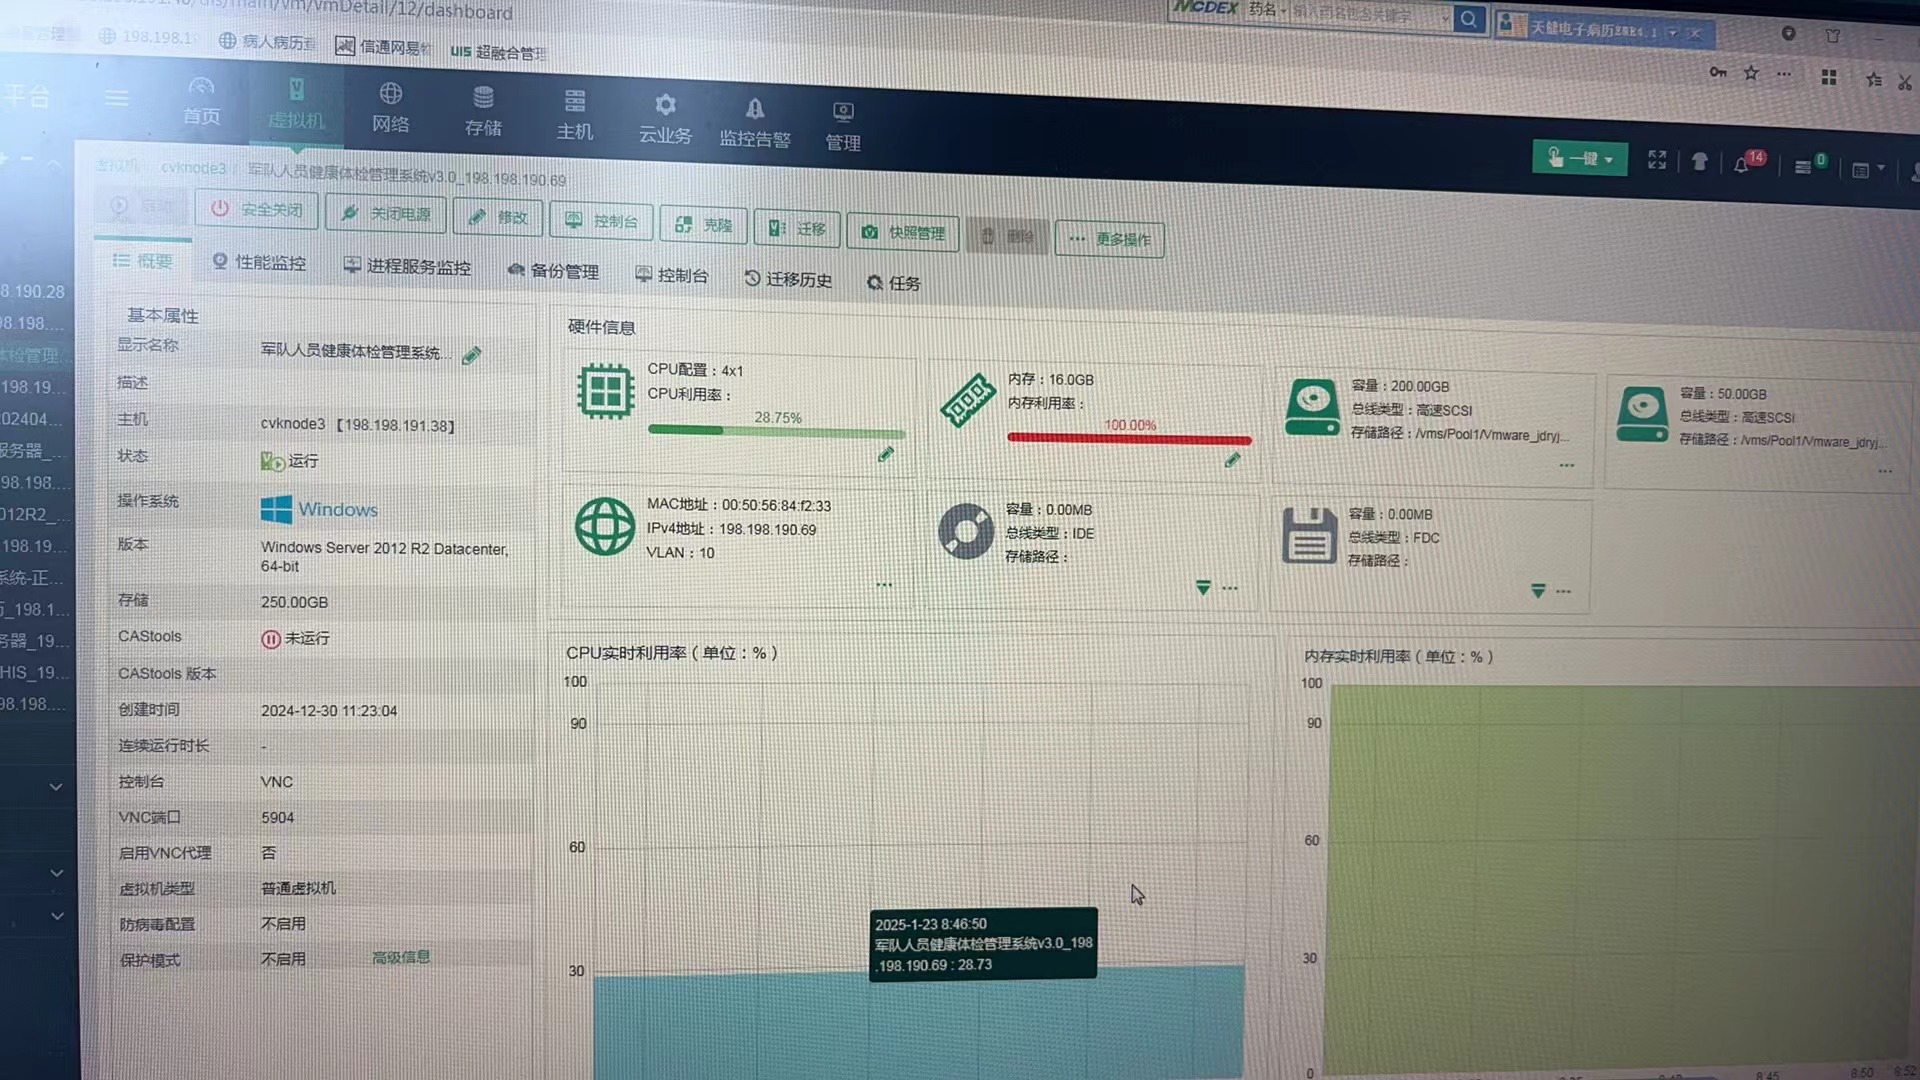This screenshot has width=1920, height=1080.
Task: Open network card more options ellipsis
Action: click(884, 585)
